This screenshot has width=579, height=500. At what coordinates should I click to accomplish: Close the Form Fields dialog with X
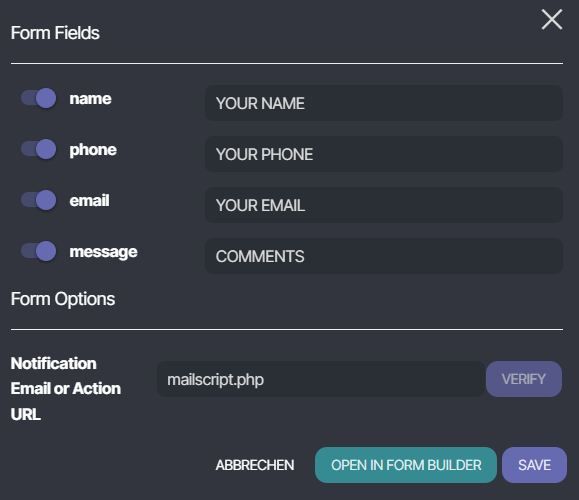tap(552, 19)
